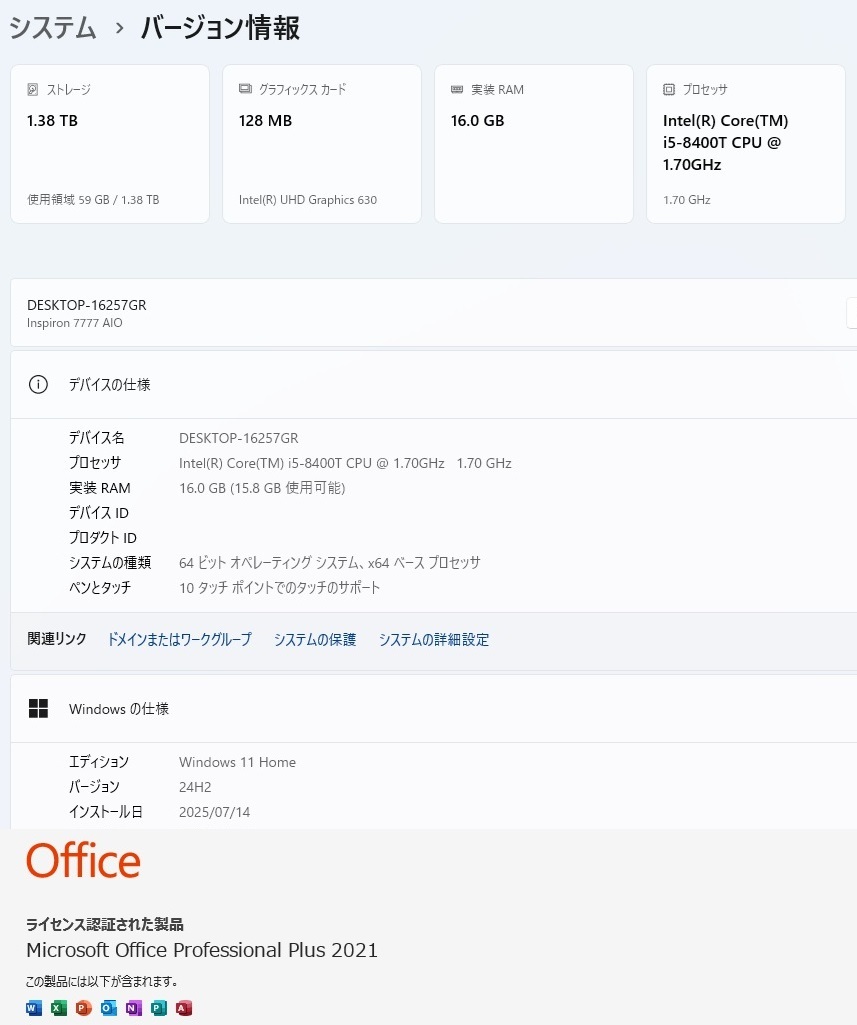Click the PowerPoint app icon
The height and width of the screenshot is (1025, 857).
(84, 1008)
